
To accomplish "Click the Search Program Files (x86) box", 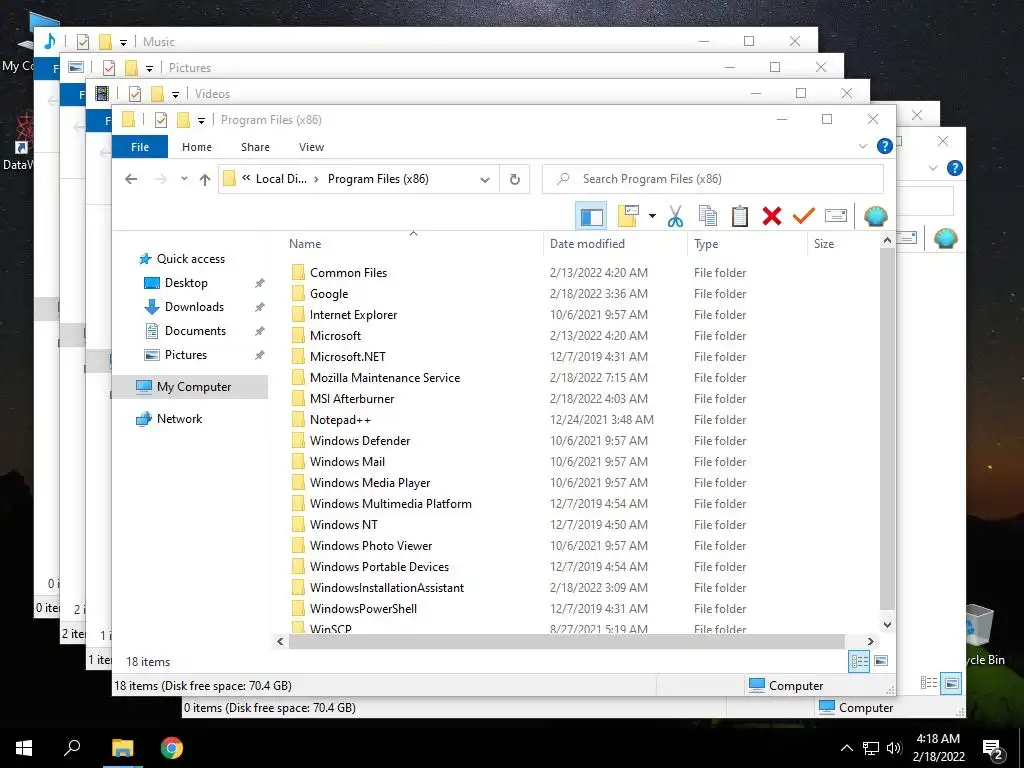I will [x=712, y=179].
